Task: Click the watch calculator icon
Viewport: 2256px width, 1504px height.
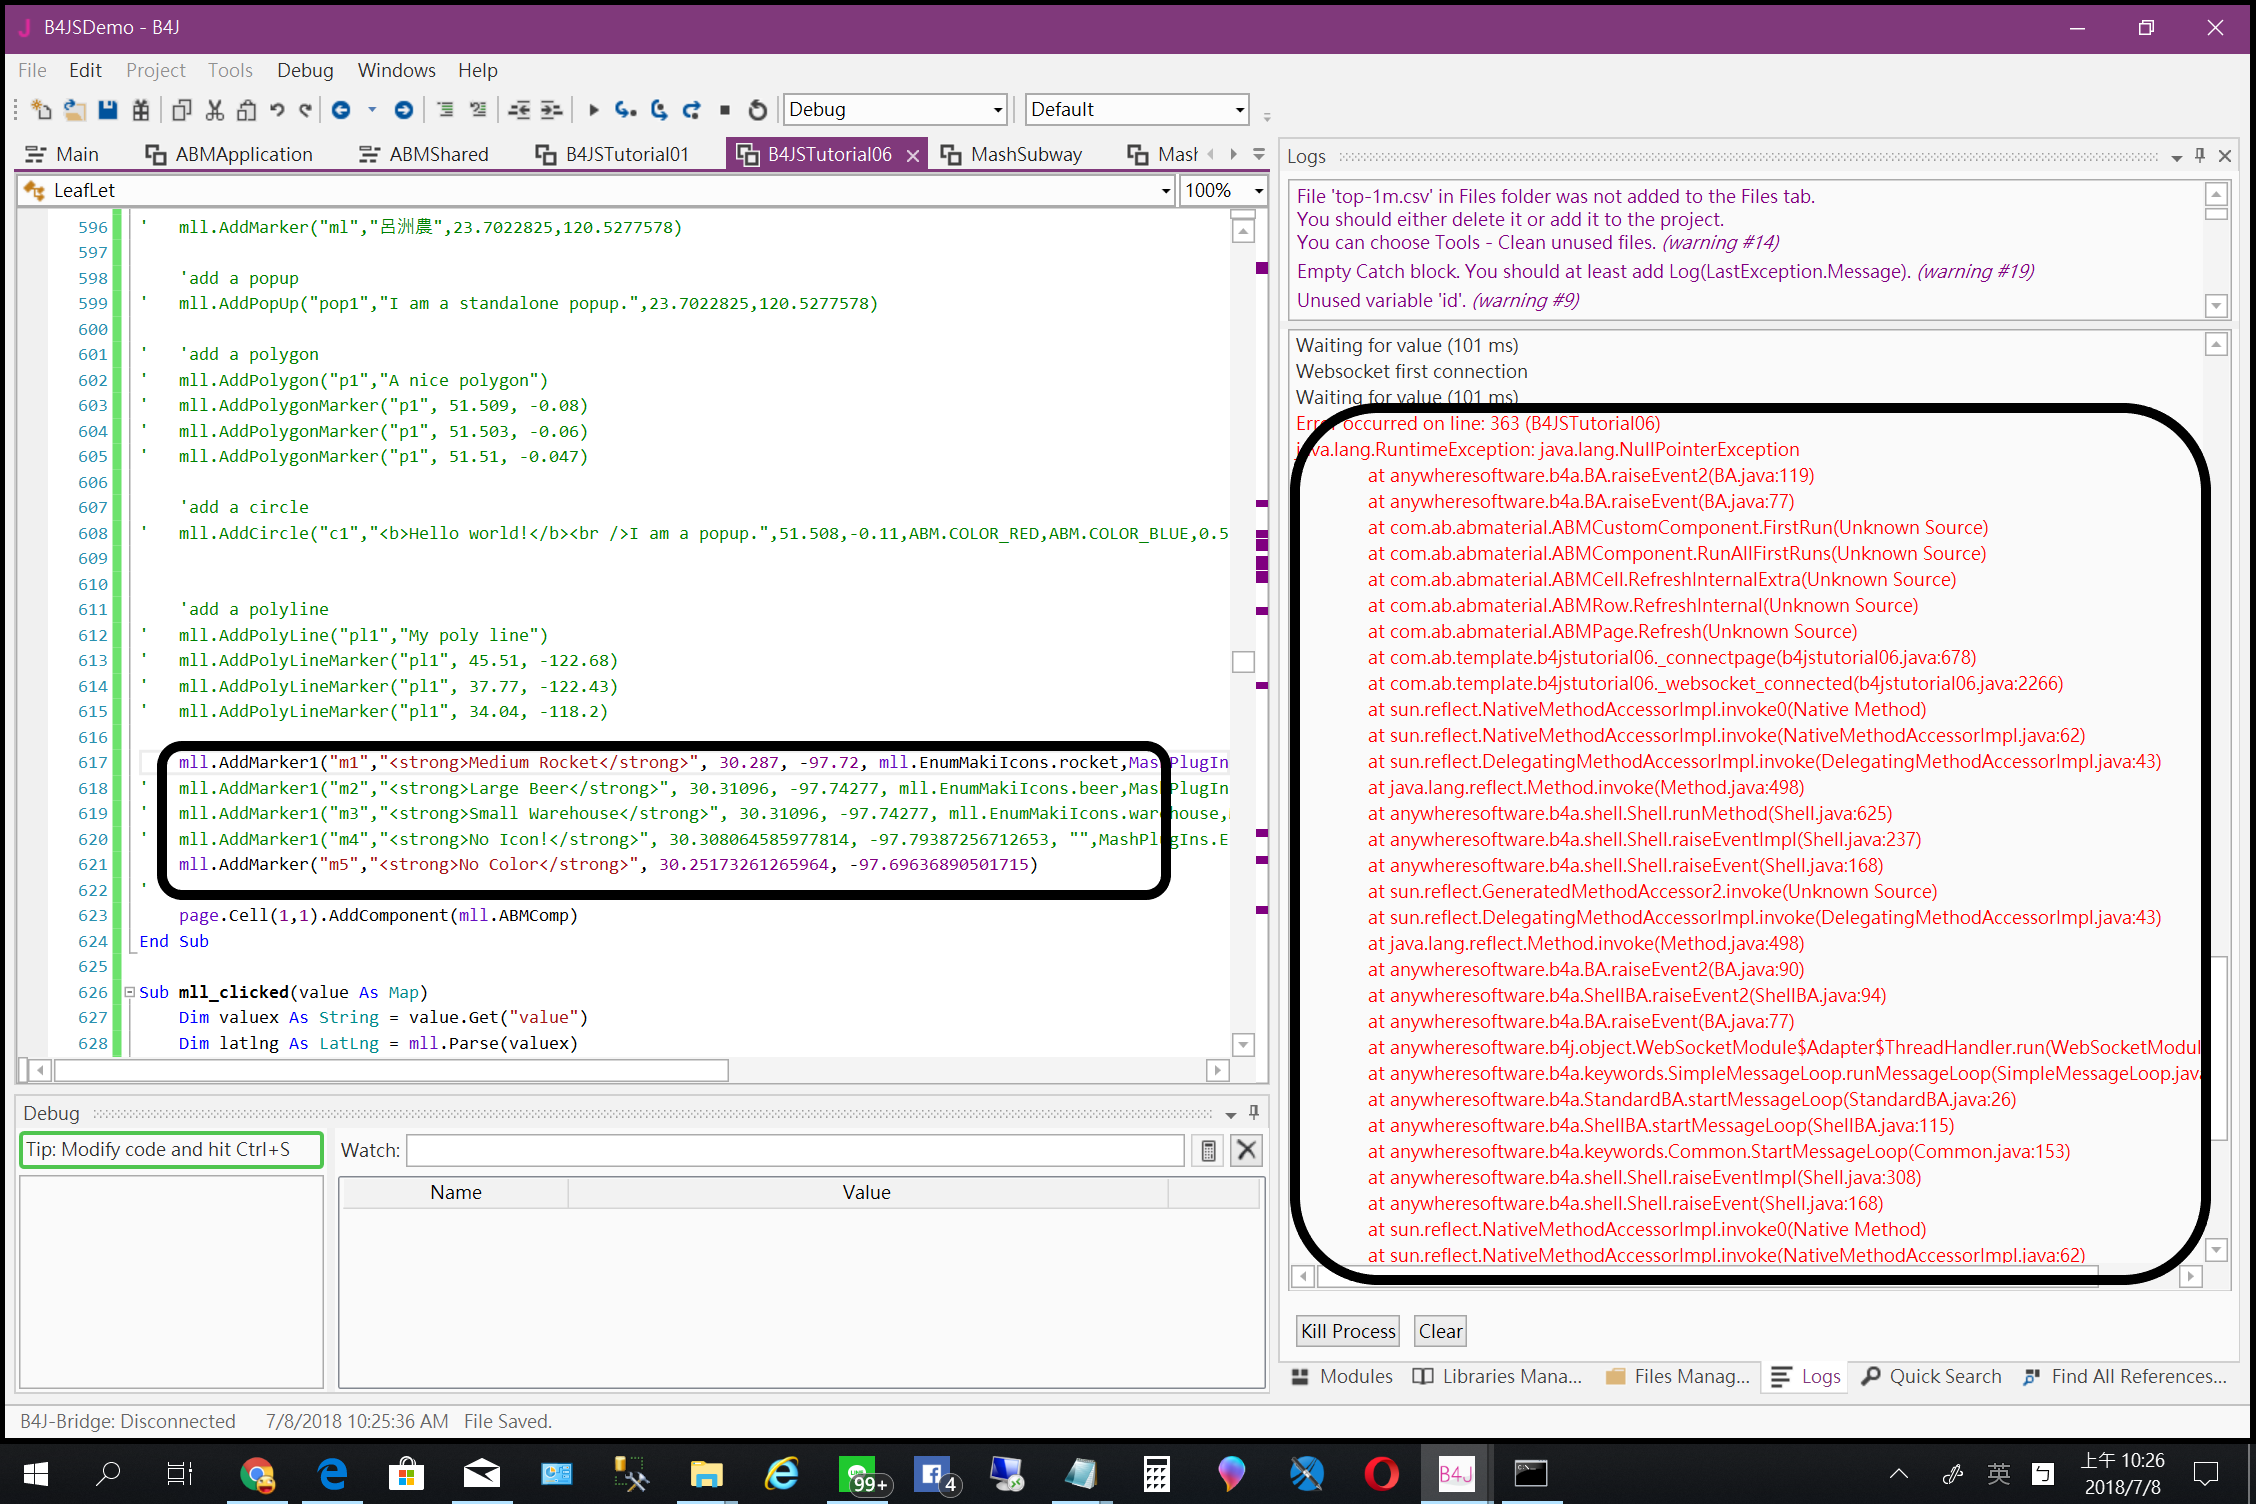Action: pyautogui.click(x=1208, y=1151)
